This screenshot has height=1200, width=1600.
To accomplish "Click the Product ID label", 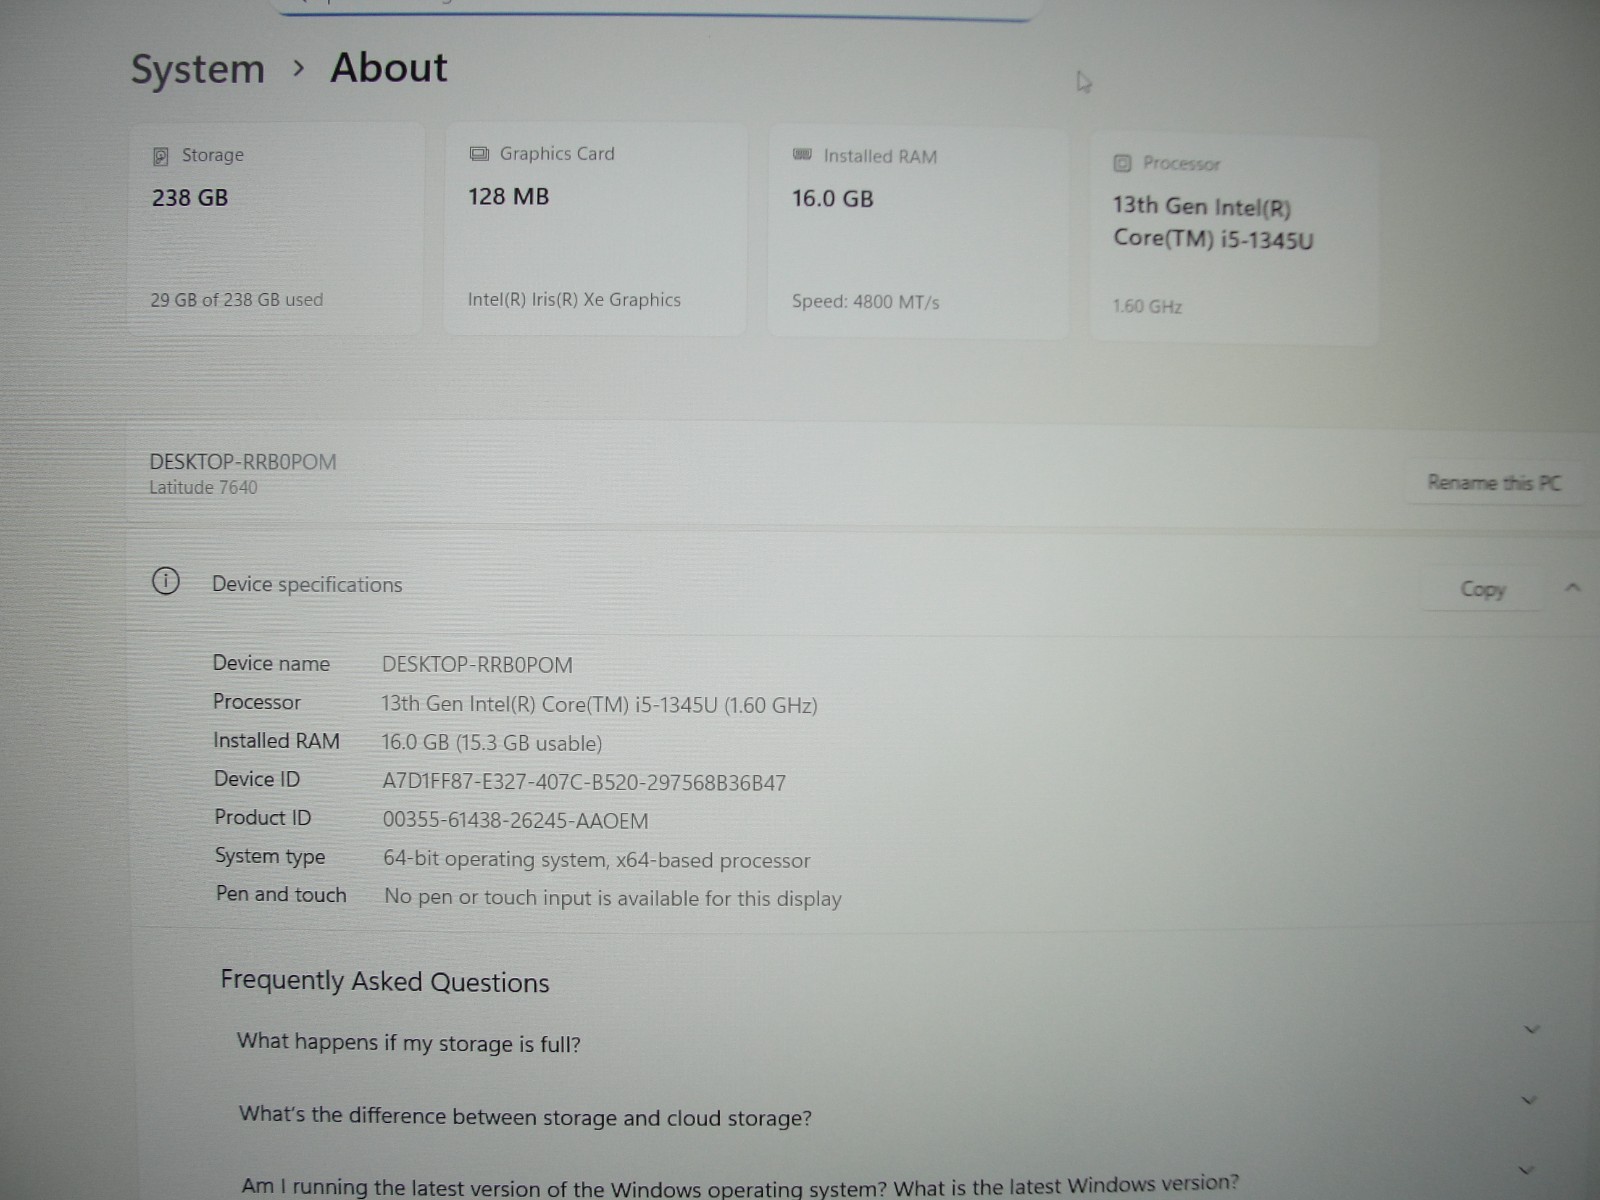I will point(263,817).
